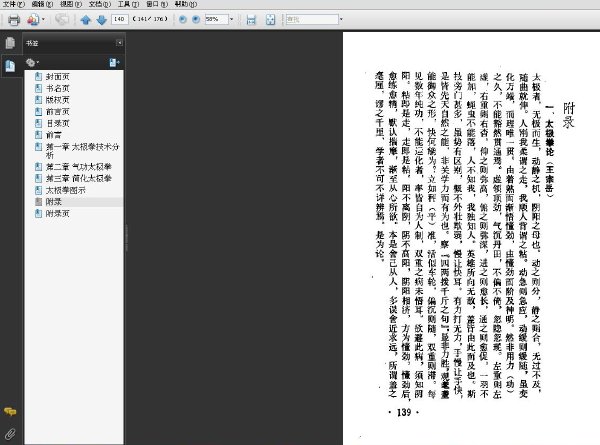Open the zoom percentage dropdown arrow
This screenshot has width=600, height=445.
(x=232, y=19)
